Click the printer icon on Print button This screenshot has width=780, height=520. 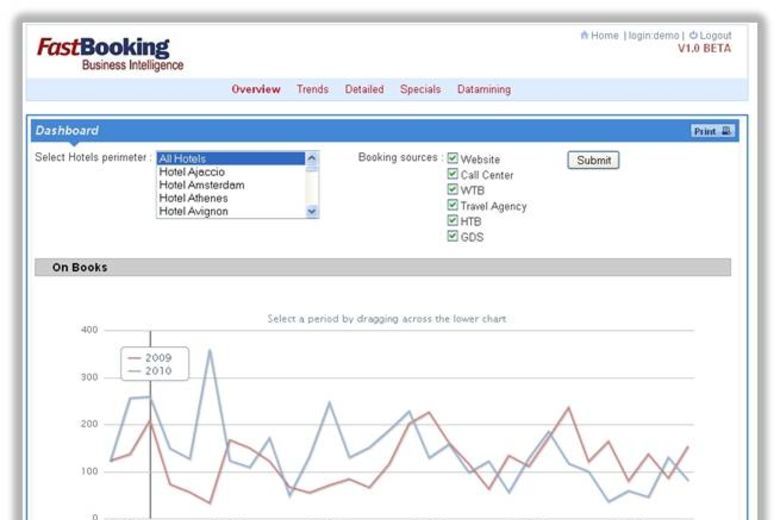pyautogui.click(x=726, y=131)
